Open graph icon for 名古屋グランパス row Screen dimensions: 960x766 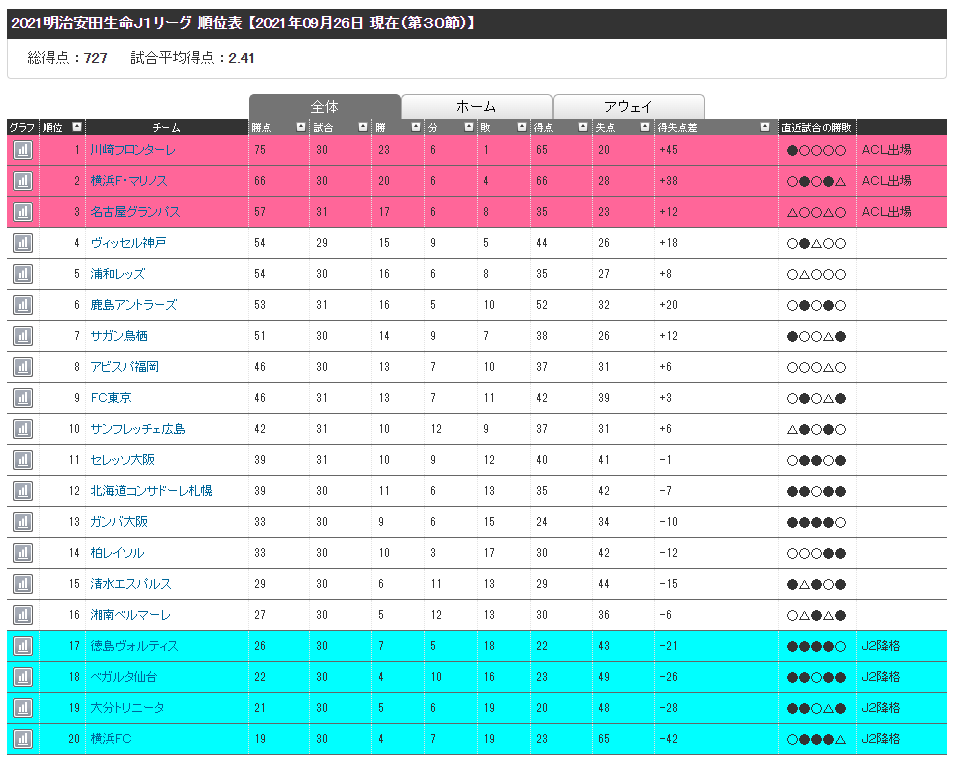[x=23, y=212]
